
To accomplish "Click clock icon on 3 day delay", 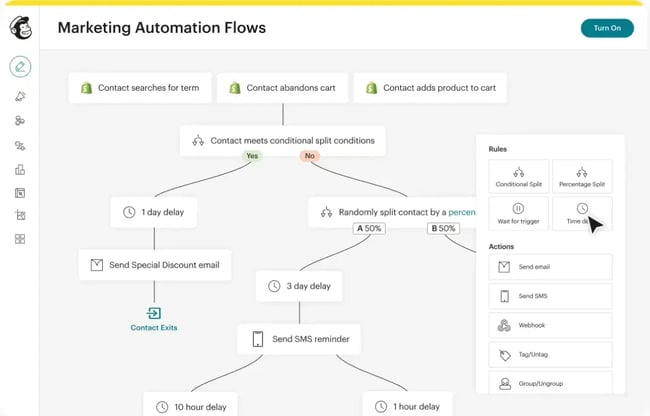I will click(274, 286).
